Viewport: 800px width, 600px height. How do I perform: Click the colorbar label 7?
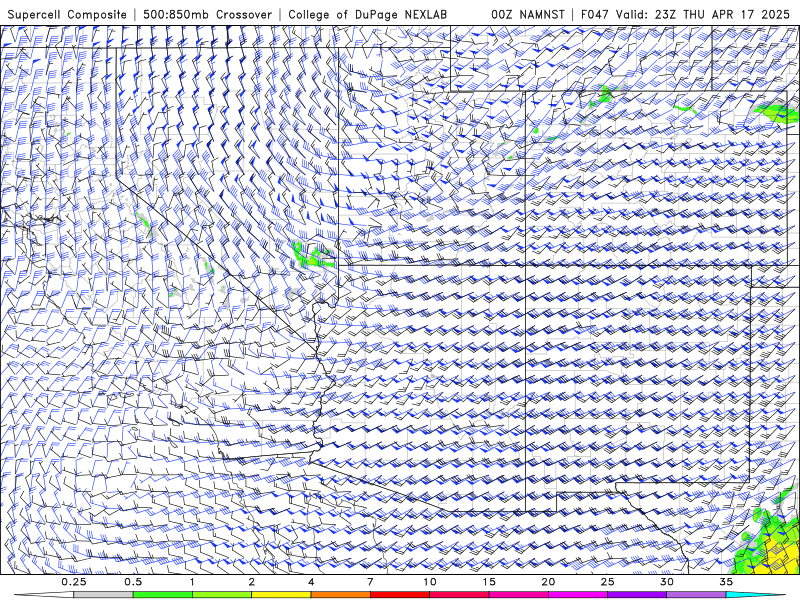(x=370, y=582)
